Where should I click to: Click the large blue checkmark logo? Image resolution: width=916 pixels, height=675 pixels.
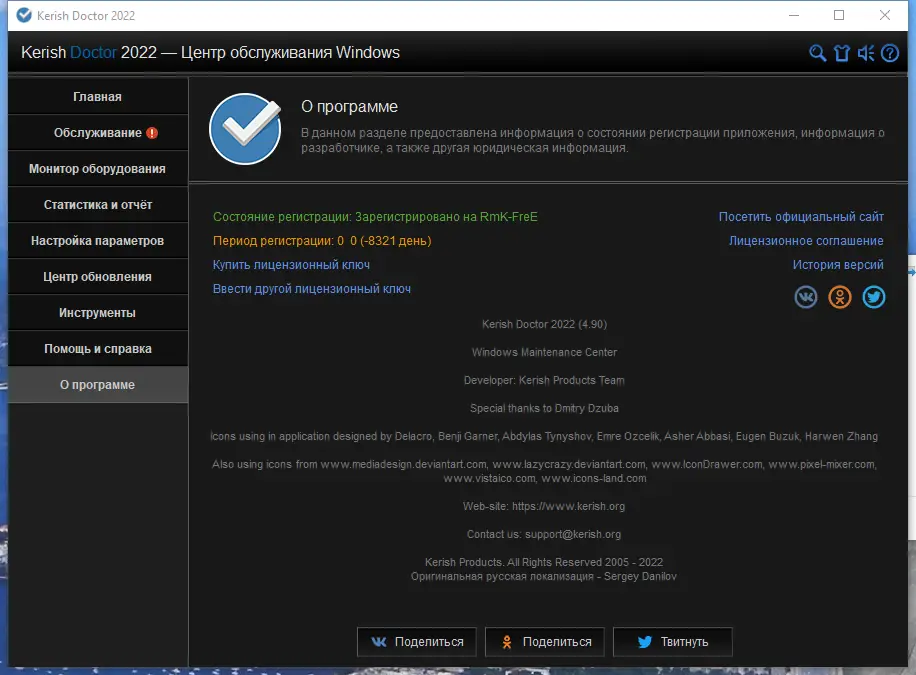pyautogui.click(x=245, y=129)
